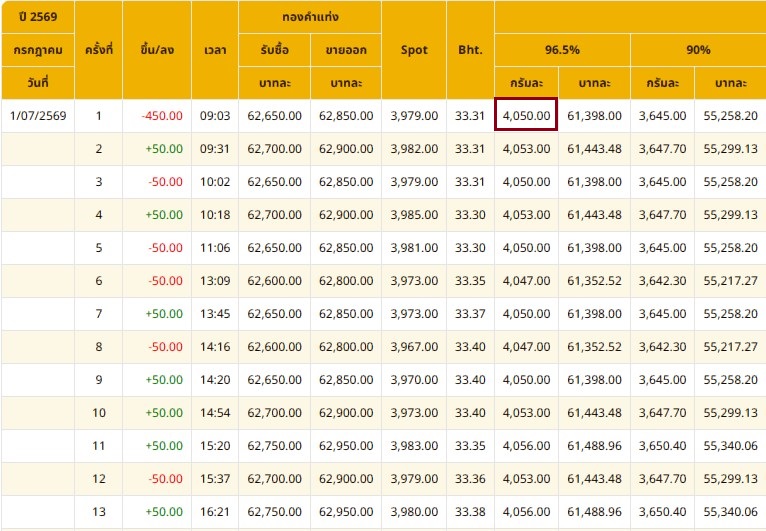Viewport: 766px width, 531px height.
Task: Click the -450.00 change value
Action: pyautogui.click(x=162, y=116)
